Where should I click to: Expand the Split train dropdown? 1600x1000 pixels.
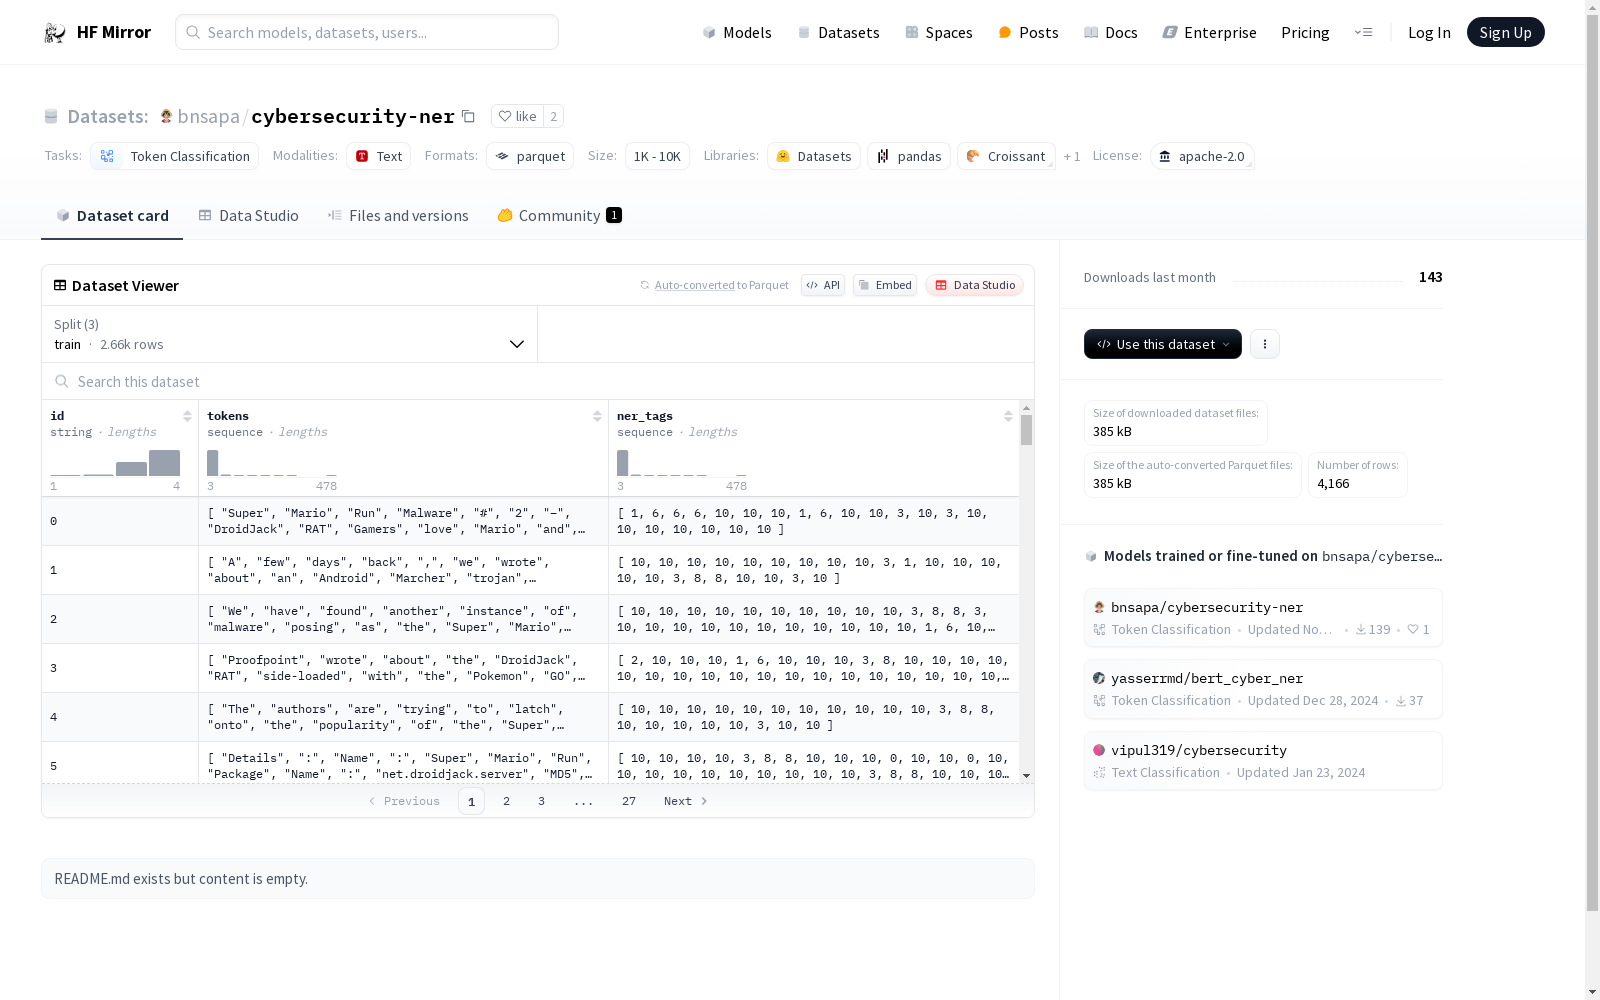290,334
